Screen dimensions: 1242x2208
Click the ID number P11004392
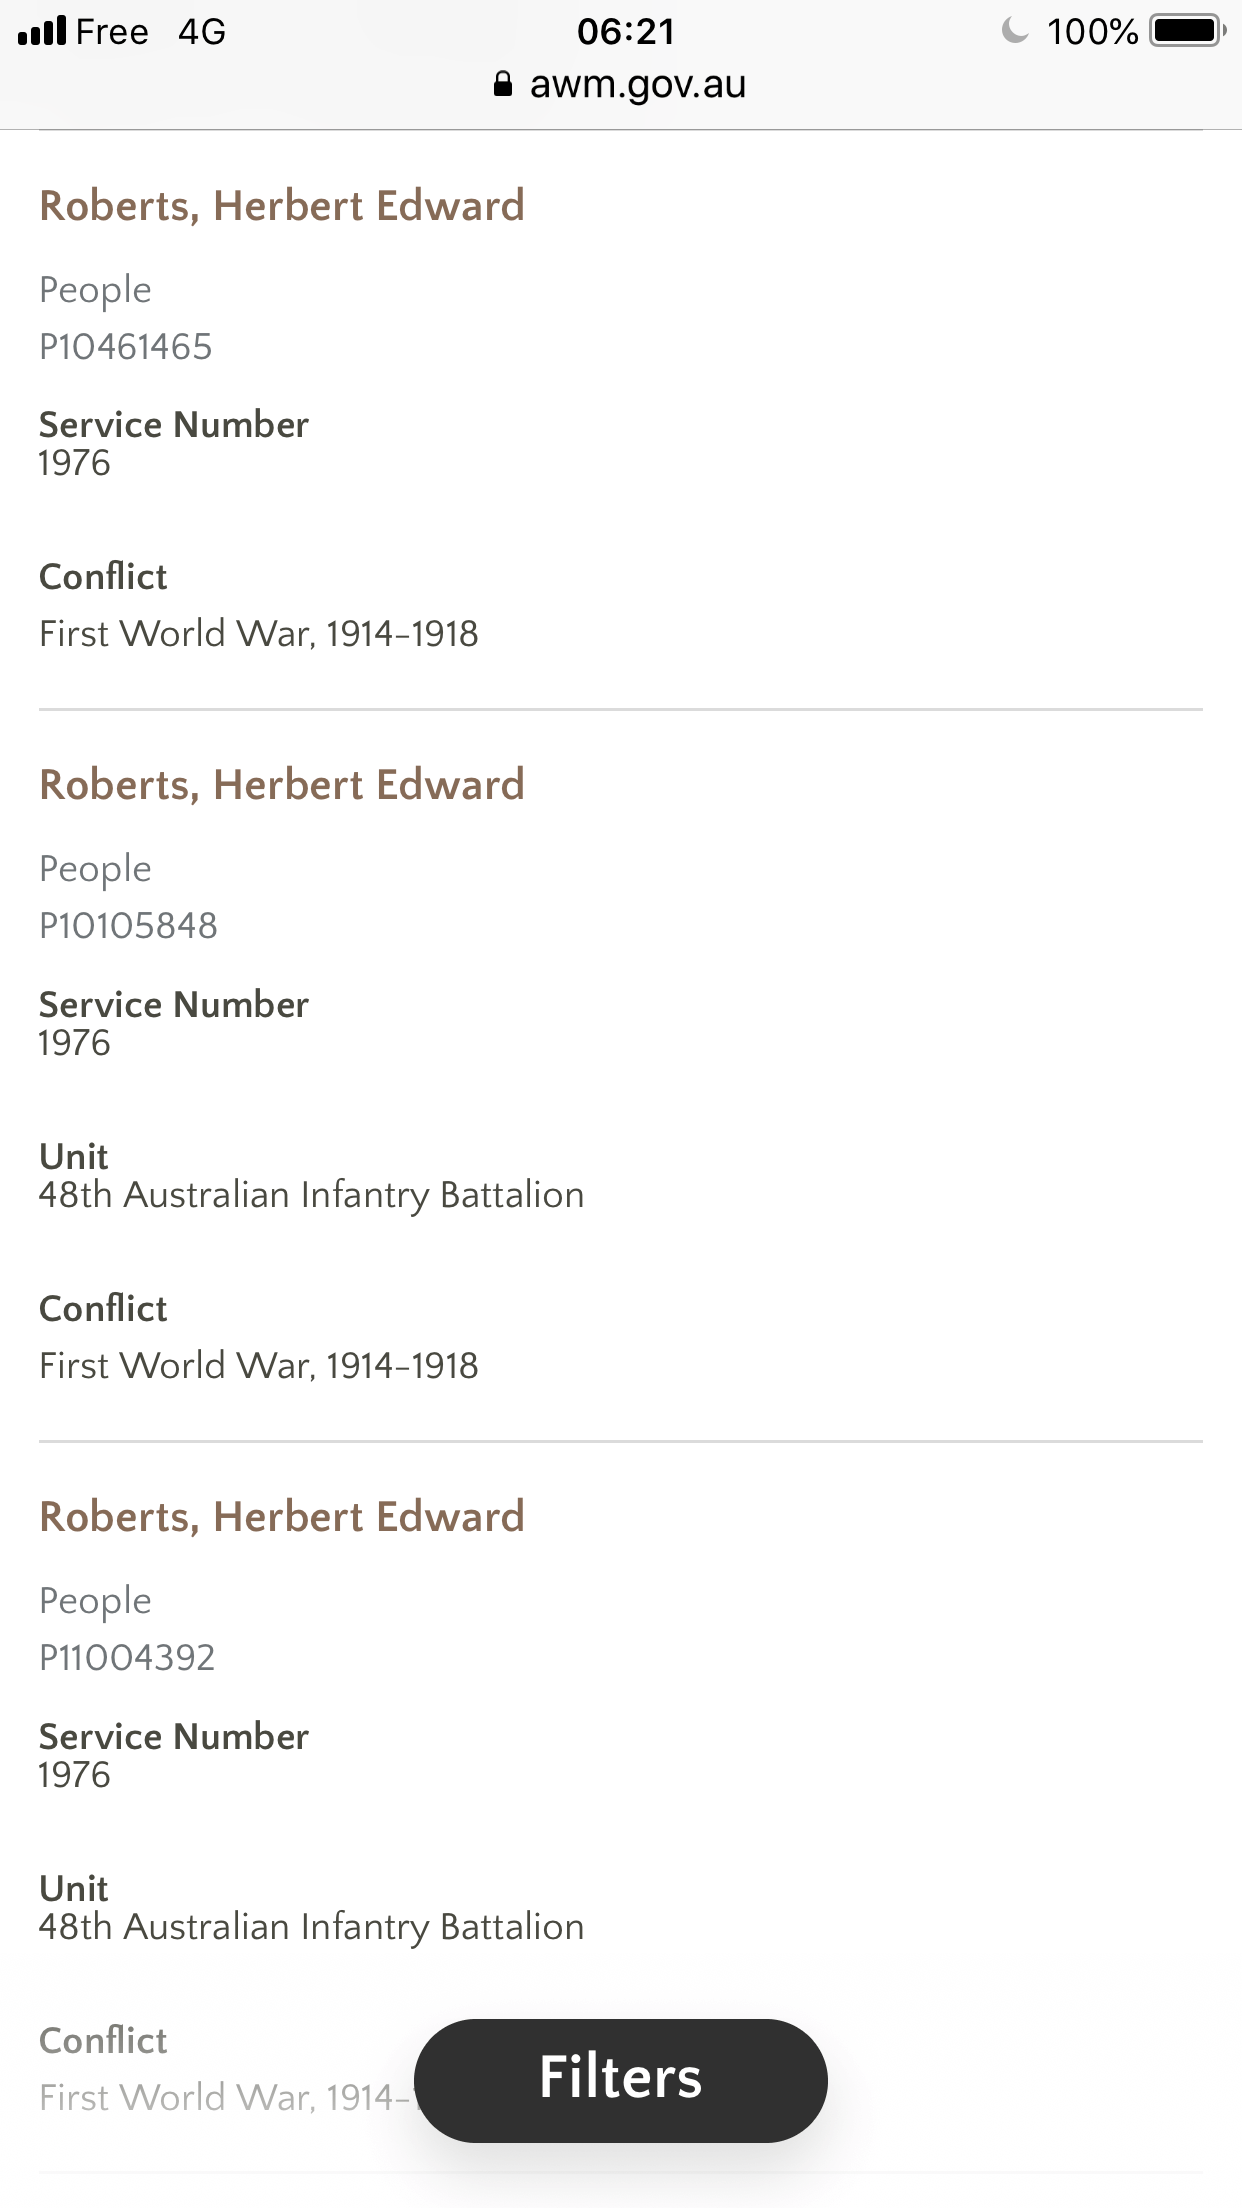tap(127, 1658)
